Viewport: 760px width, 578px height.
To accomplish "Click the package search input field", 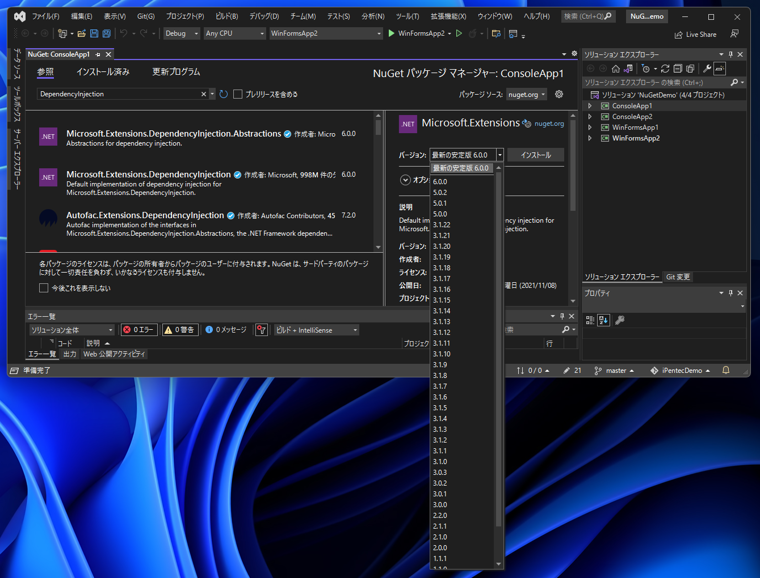I will (x=119, y=94).
